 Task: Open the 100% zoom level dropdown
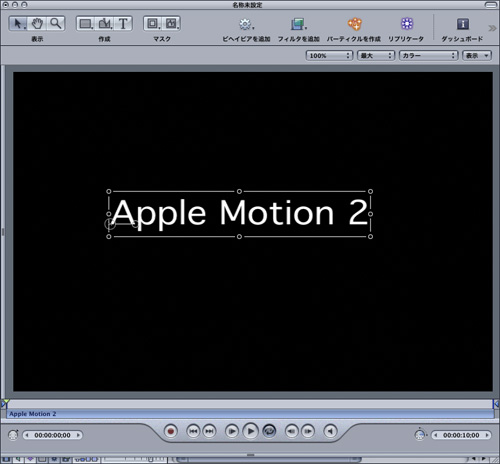[x=329, y=56]
